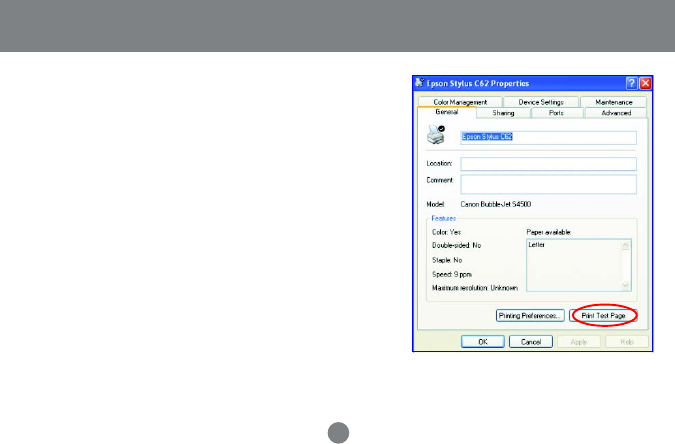Confirm with the OK button
Image resolution: width=675 pixels, height=444 pixels.
[x=483, y=342]
